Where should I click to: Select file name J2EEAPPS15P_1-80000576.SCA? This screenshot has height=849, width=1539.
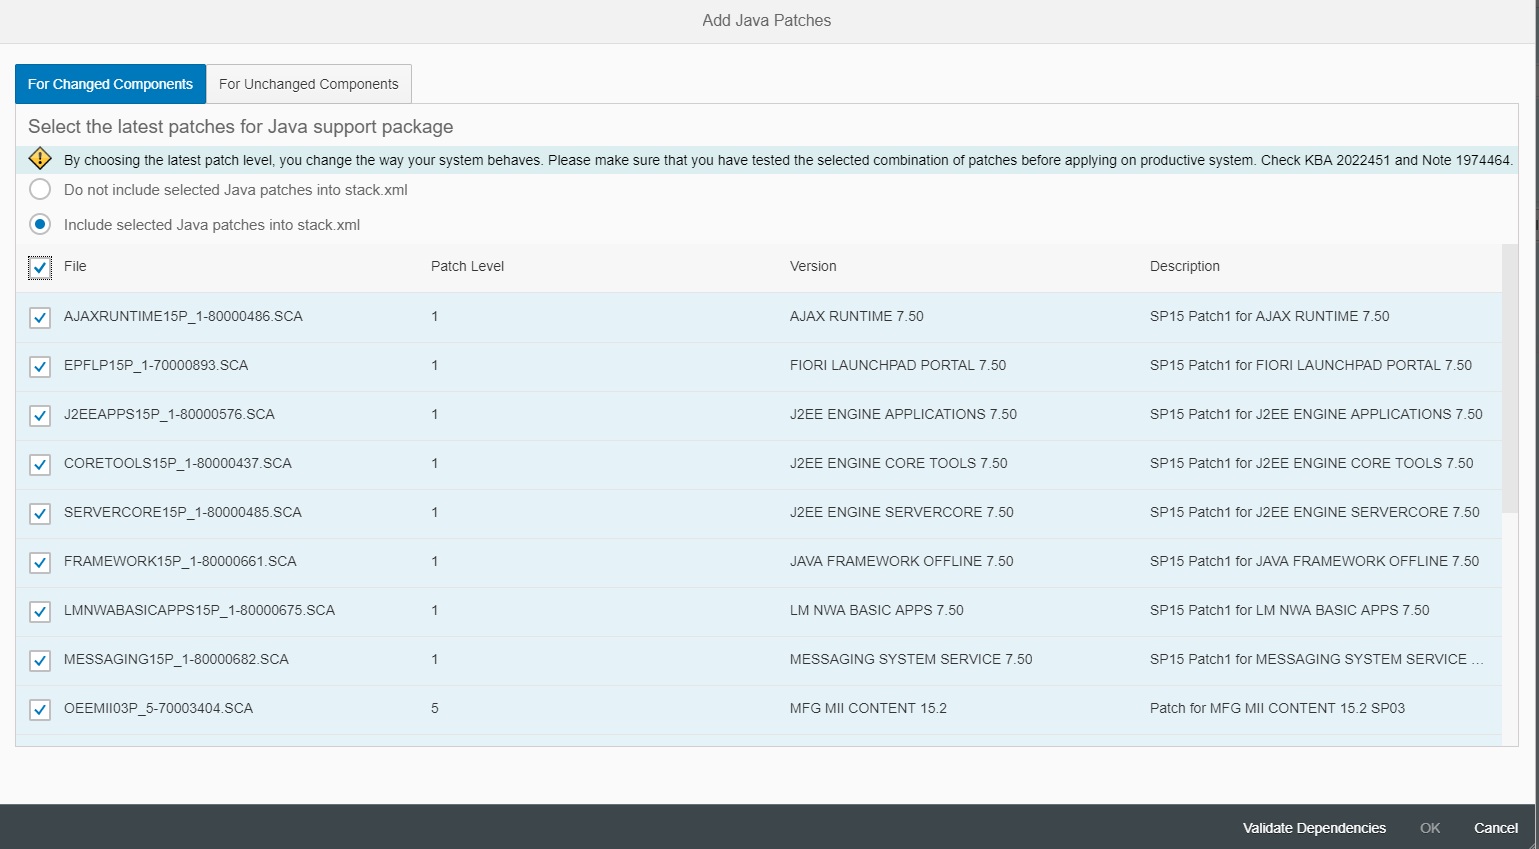169,414
